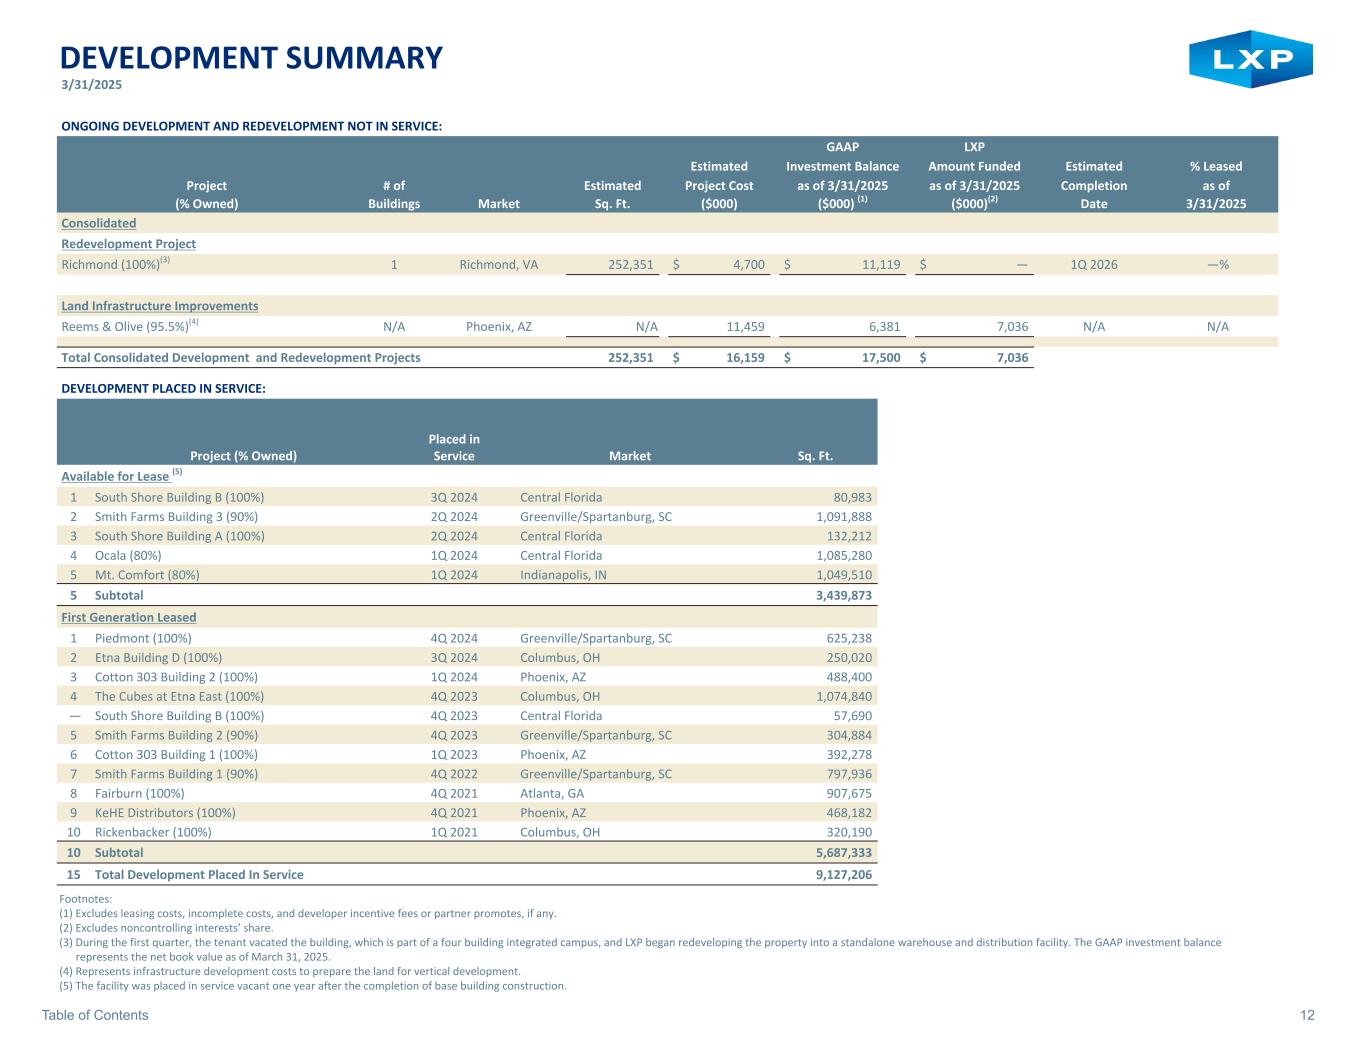Click the Ocala (80%) project entry
Viewport: 1365px width, 1055px height.
point(128,555)
